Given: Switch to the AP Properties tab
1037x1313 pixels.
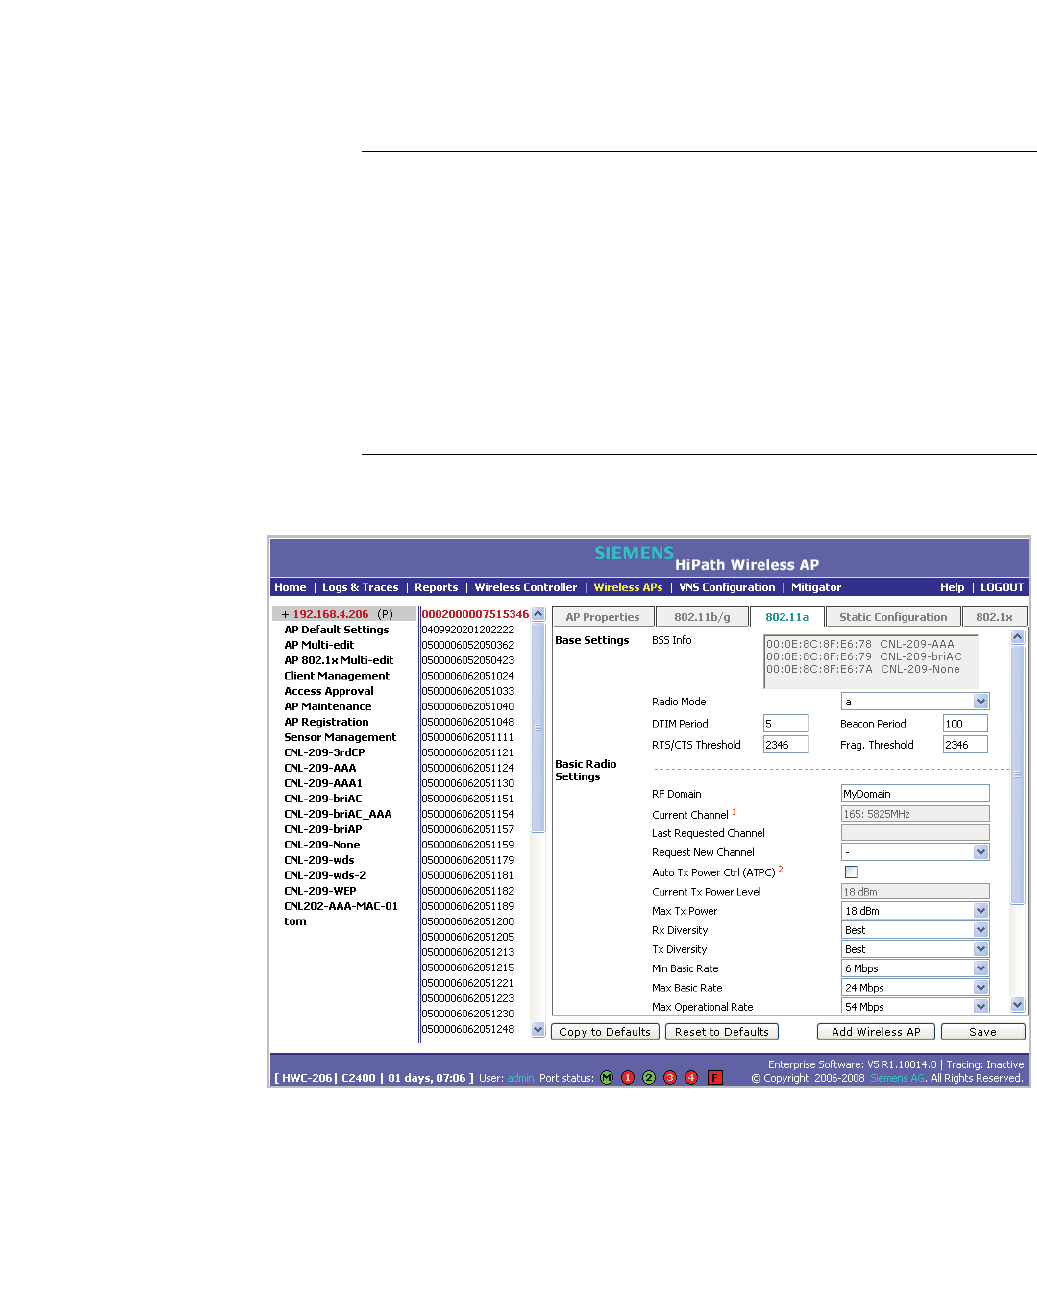Looking at the screenshot, I should (603, 617).
